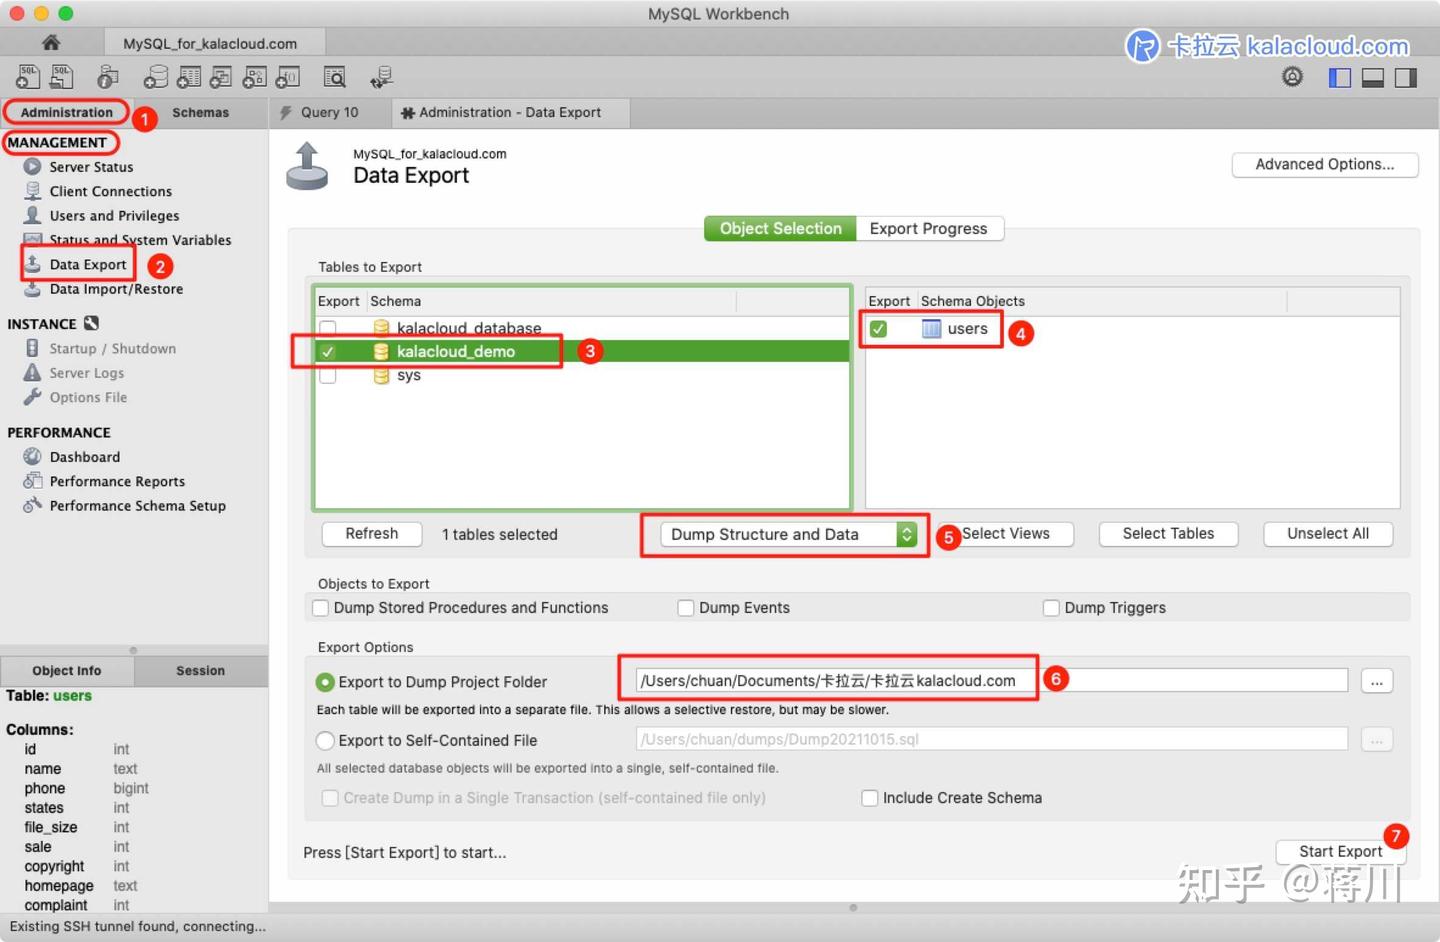Select the Server Status management item
The width and height of the screenshot is (1440, 942).
pos(90,167)
